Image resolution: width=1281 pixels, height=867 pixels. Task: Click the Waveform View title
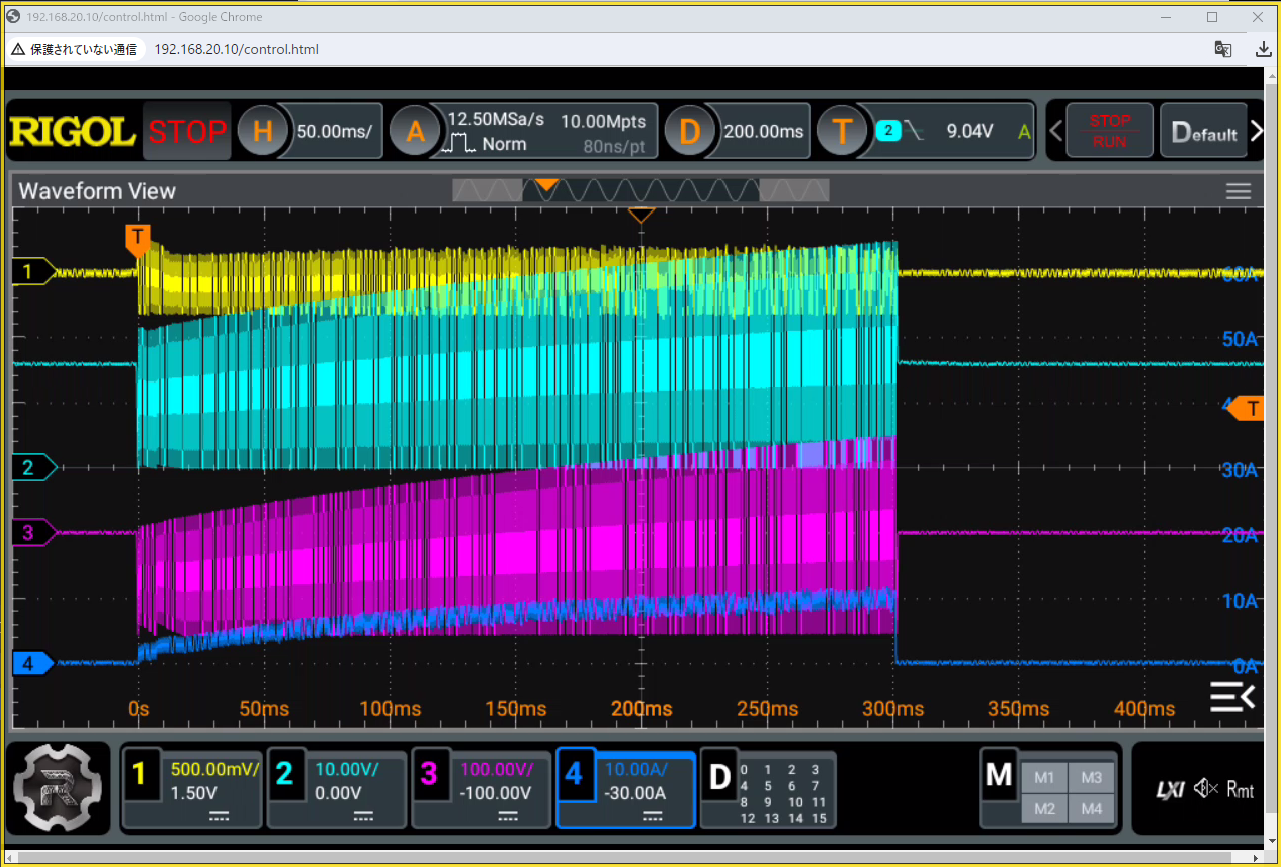tap(97, 191)
